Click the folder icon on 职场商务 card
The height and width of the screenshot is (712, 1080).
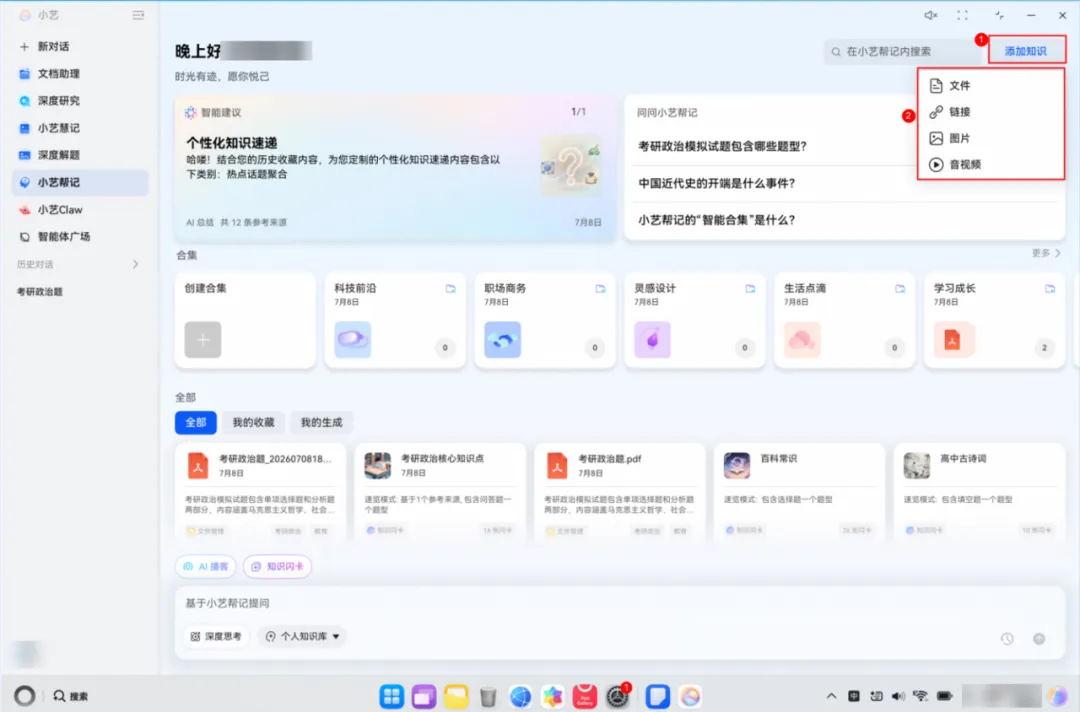pyautogui.click(x=601, y=289)
